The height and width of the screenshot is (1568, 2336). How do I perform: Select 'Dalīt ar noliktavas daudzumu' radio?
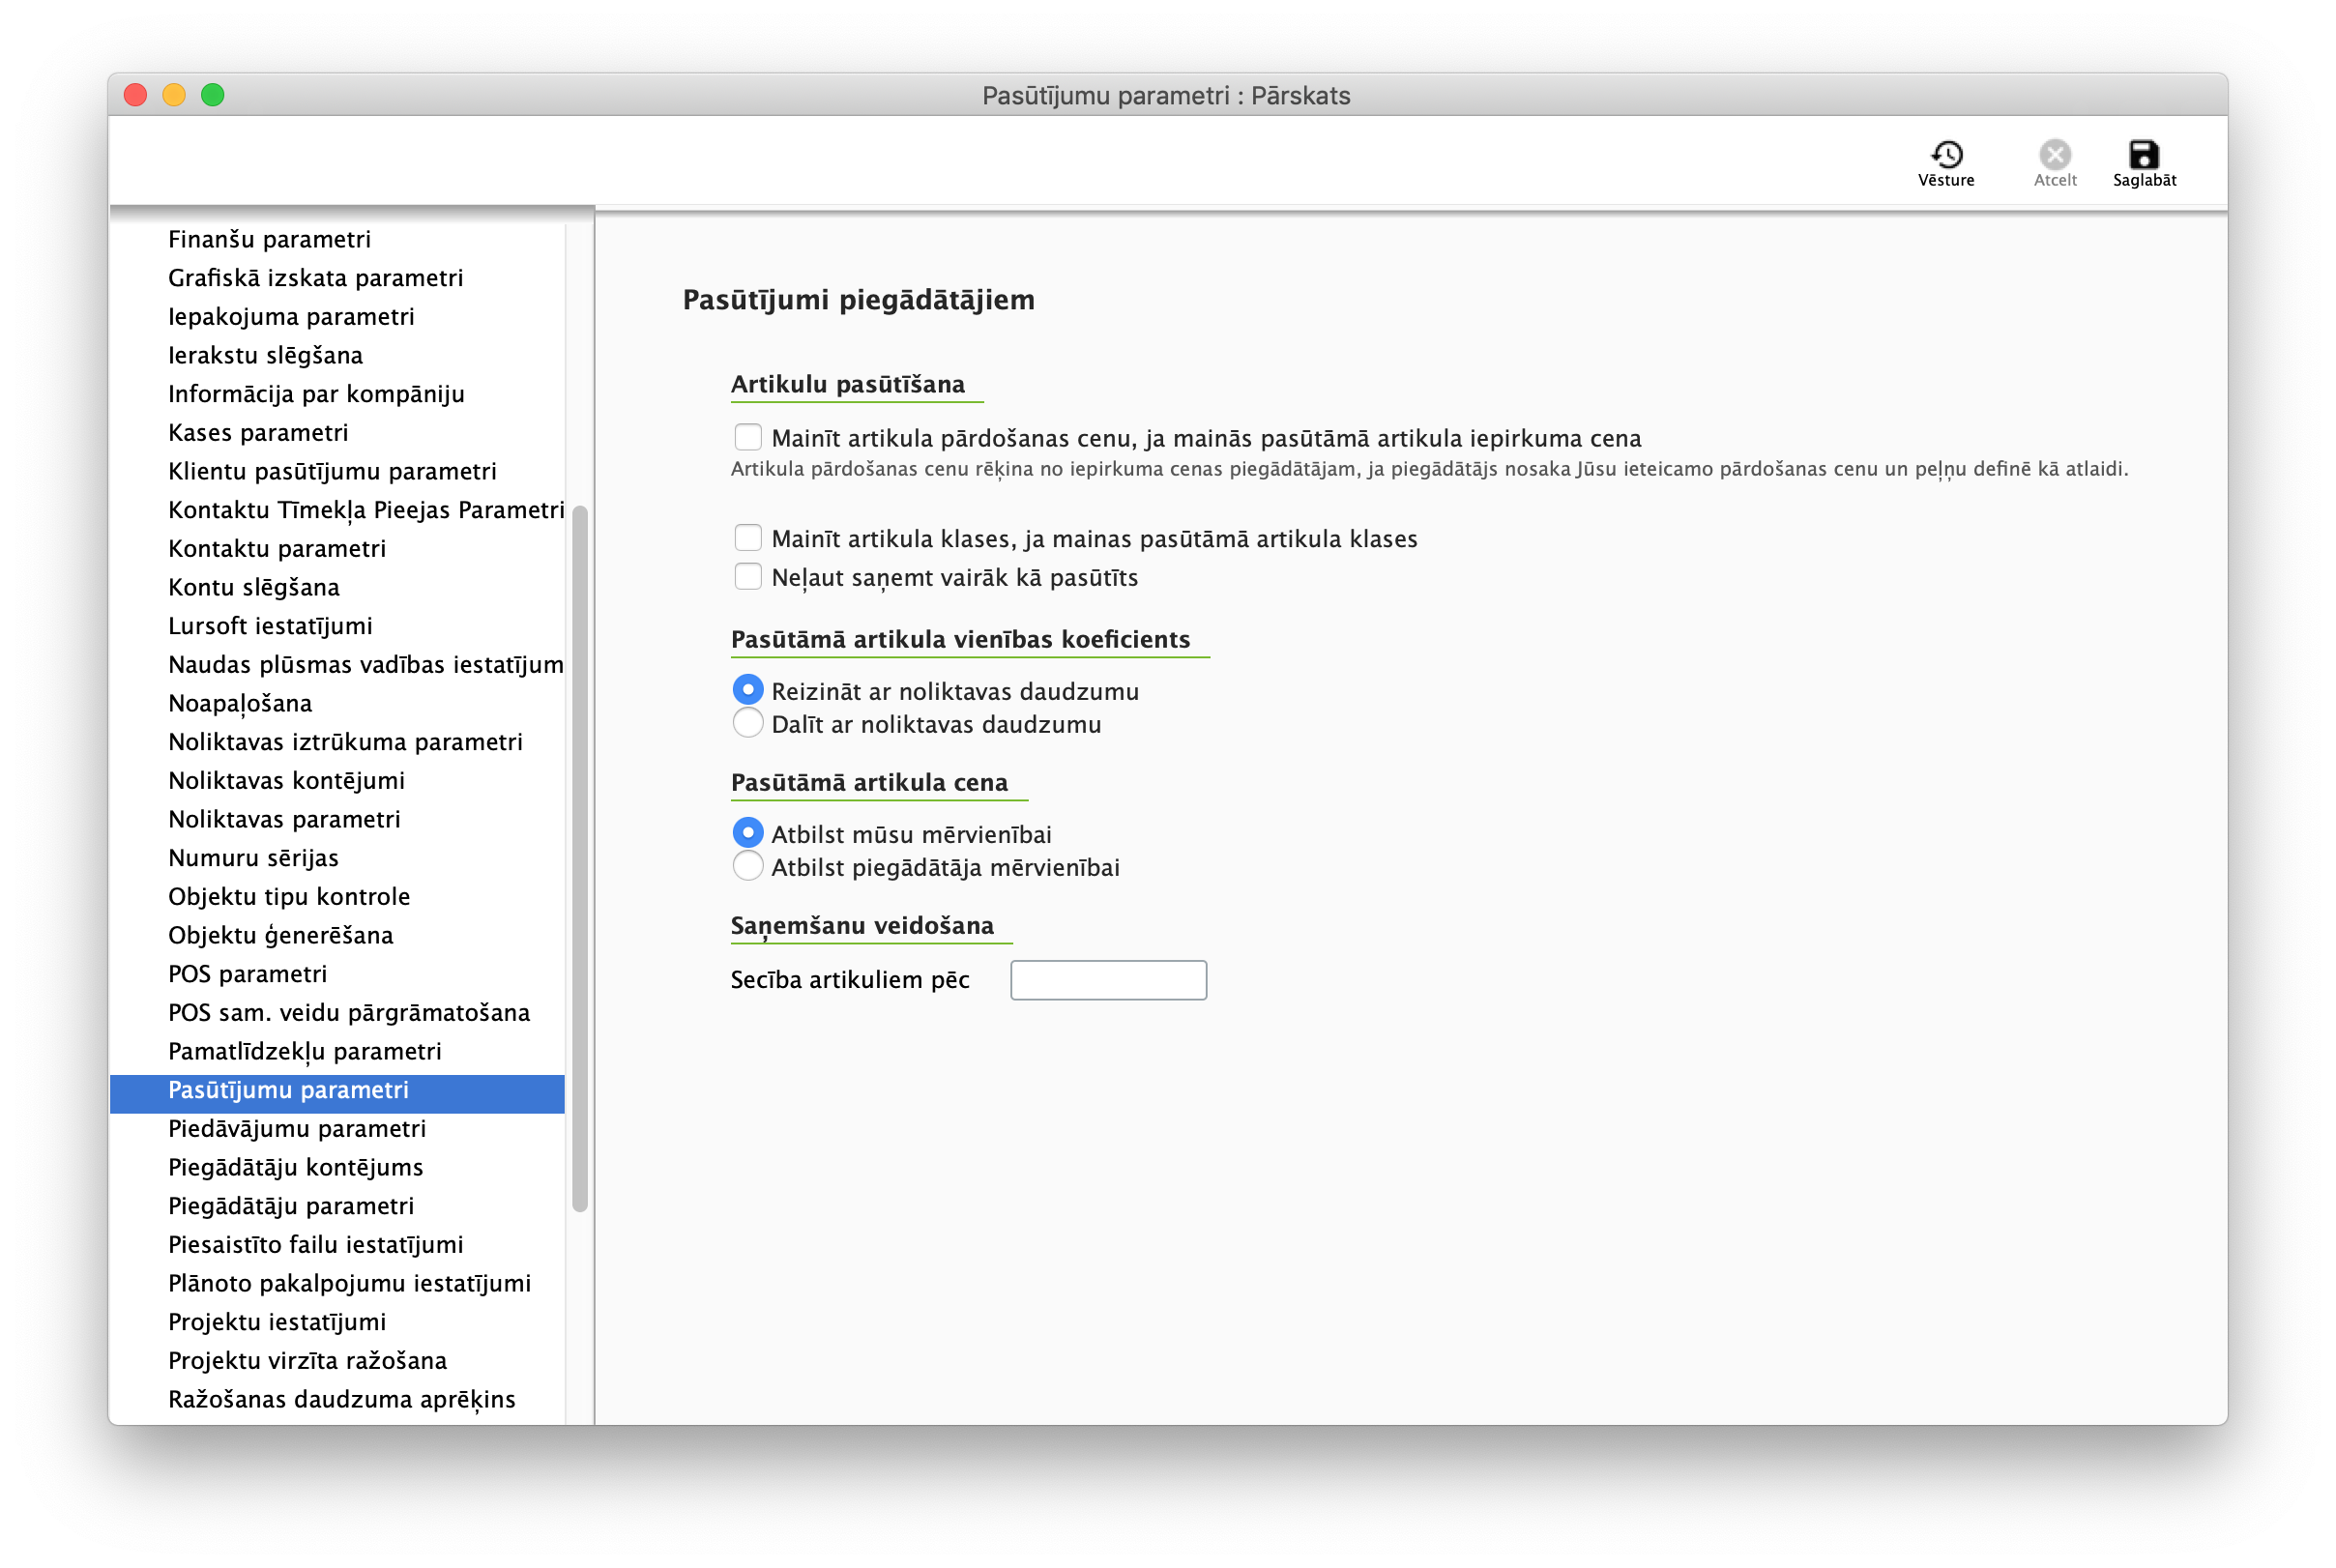coord(747,724)
